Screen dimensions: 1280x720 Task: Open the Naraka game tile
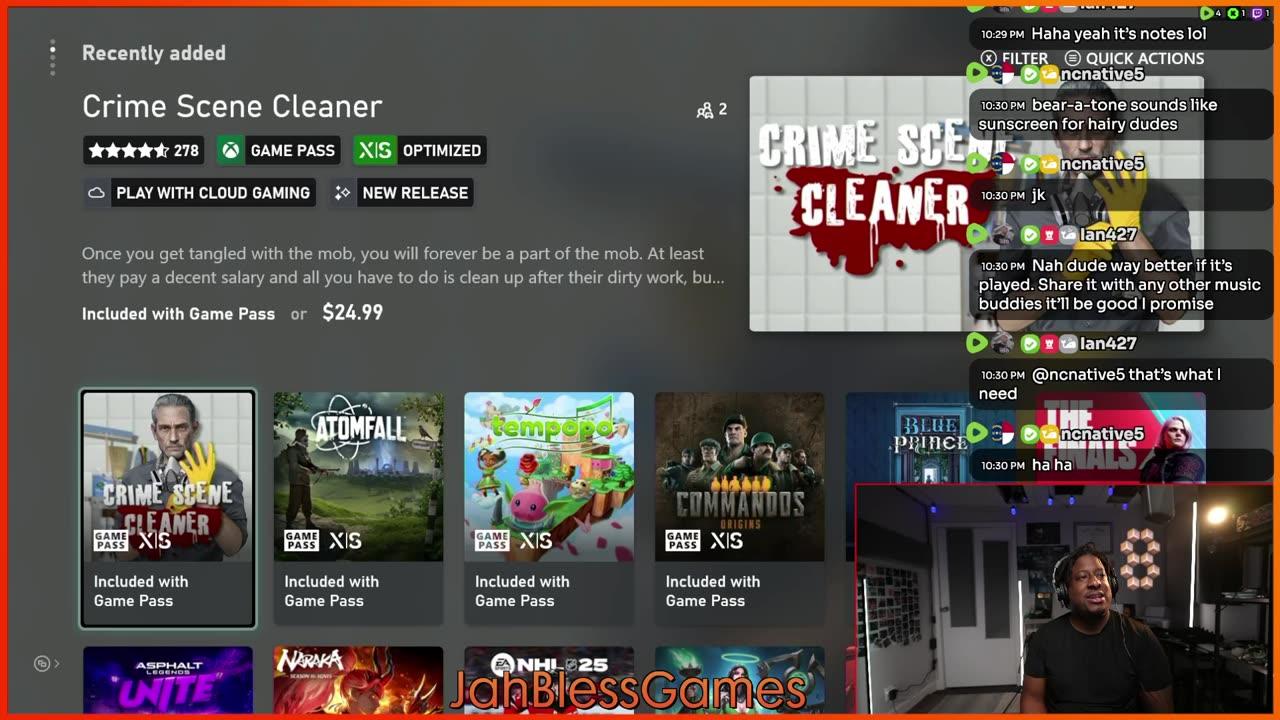[x=358, y=681]
